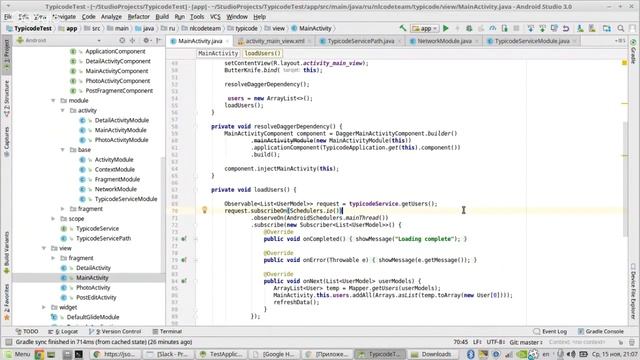Click the Git: master branch widget
Screen dimensions: 640x360
point(526,342)
